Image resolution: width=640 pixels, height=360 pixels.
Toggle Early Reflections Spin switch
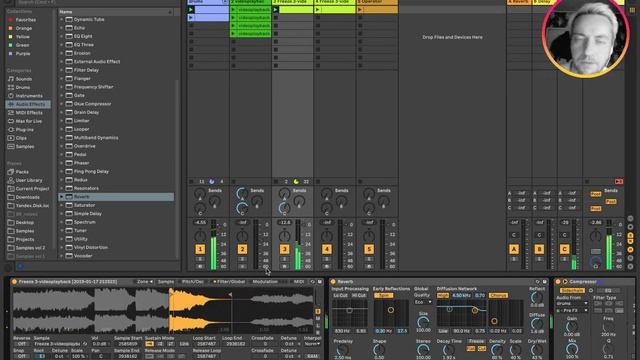(384, 295)
